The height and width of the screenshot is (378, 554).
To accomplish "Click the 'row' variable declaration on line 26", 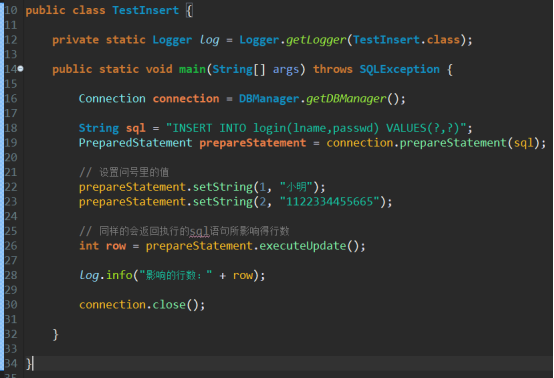I will tap(116, 246).
